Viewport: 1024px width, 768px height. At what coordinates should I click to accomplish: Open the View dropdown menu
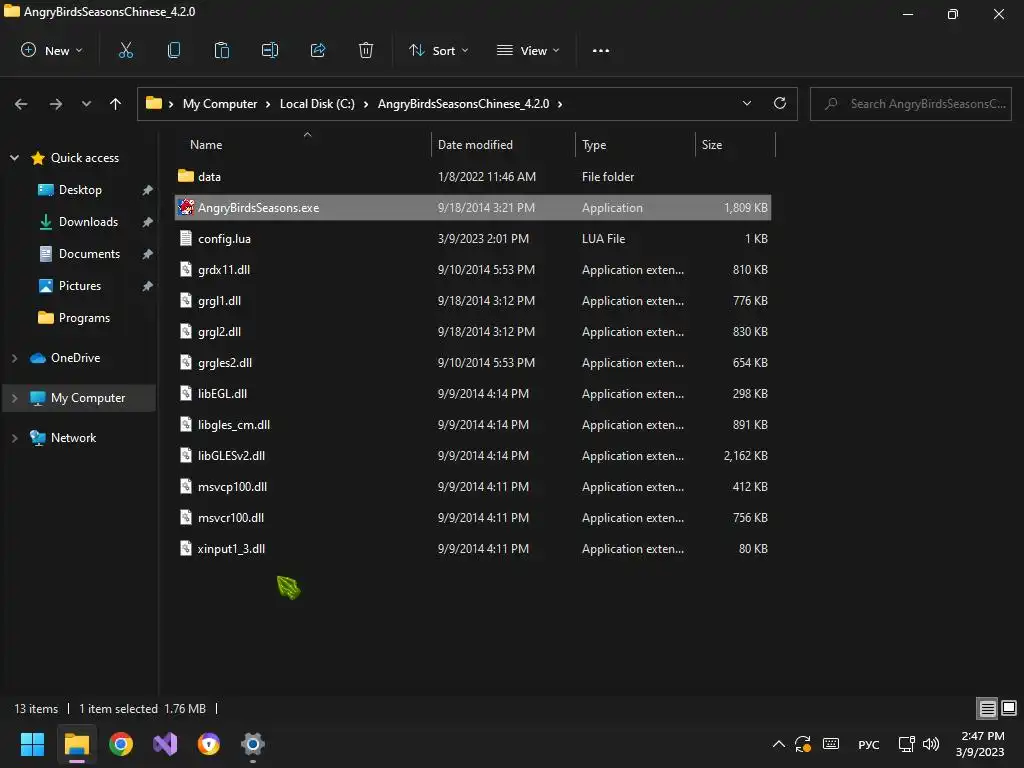pos(528,50)
